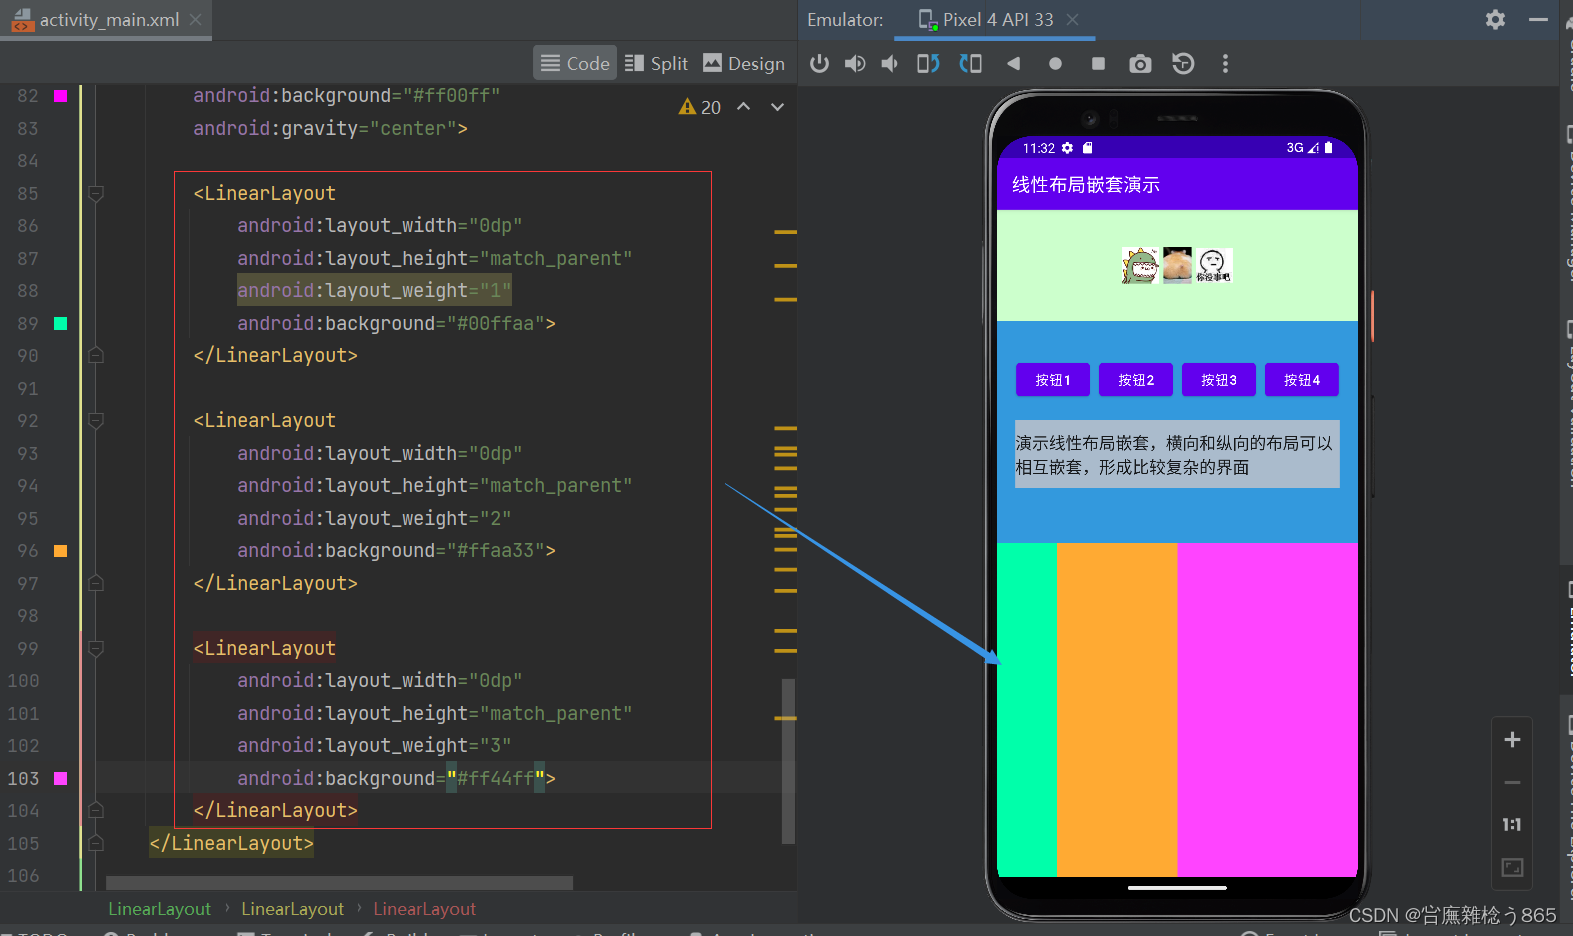
Task: Collapse the LinearLayout fold end at line 90
Action: 96,355
